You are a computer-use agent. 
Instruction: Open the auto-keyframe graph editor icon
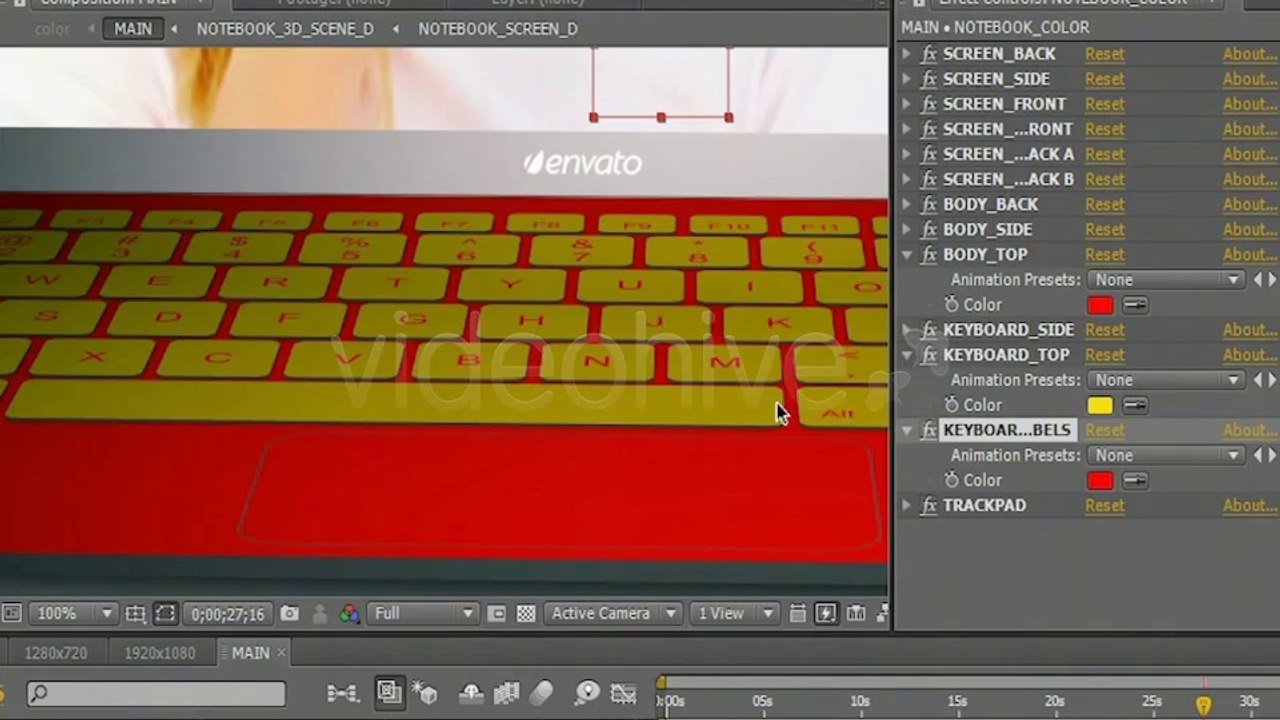click(623, 692)
